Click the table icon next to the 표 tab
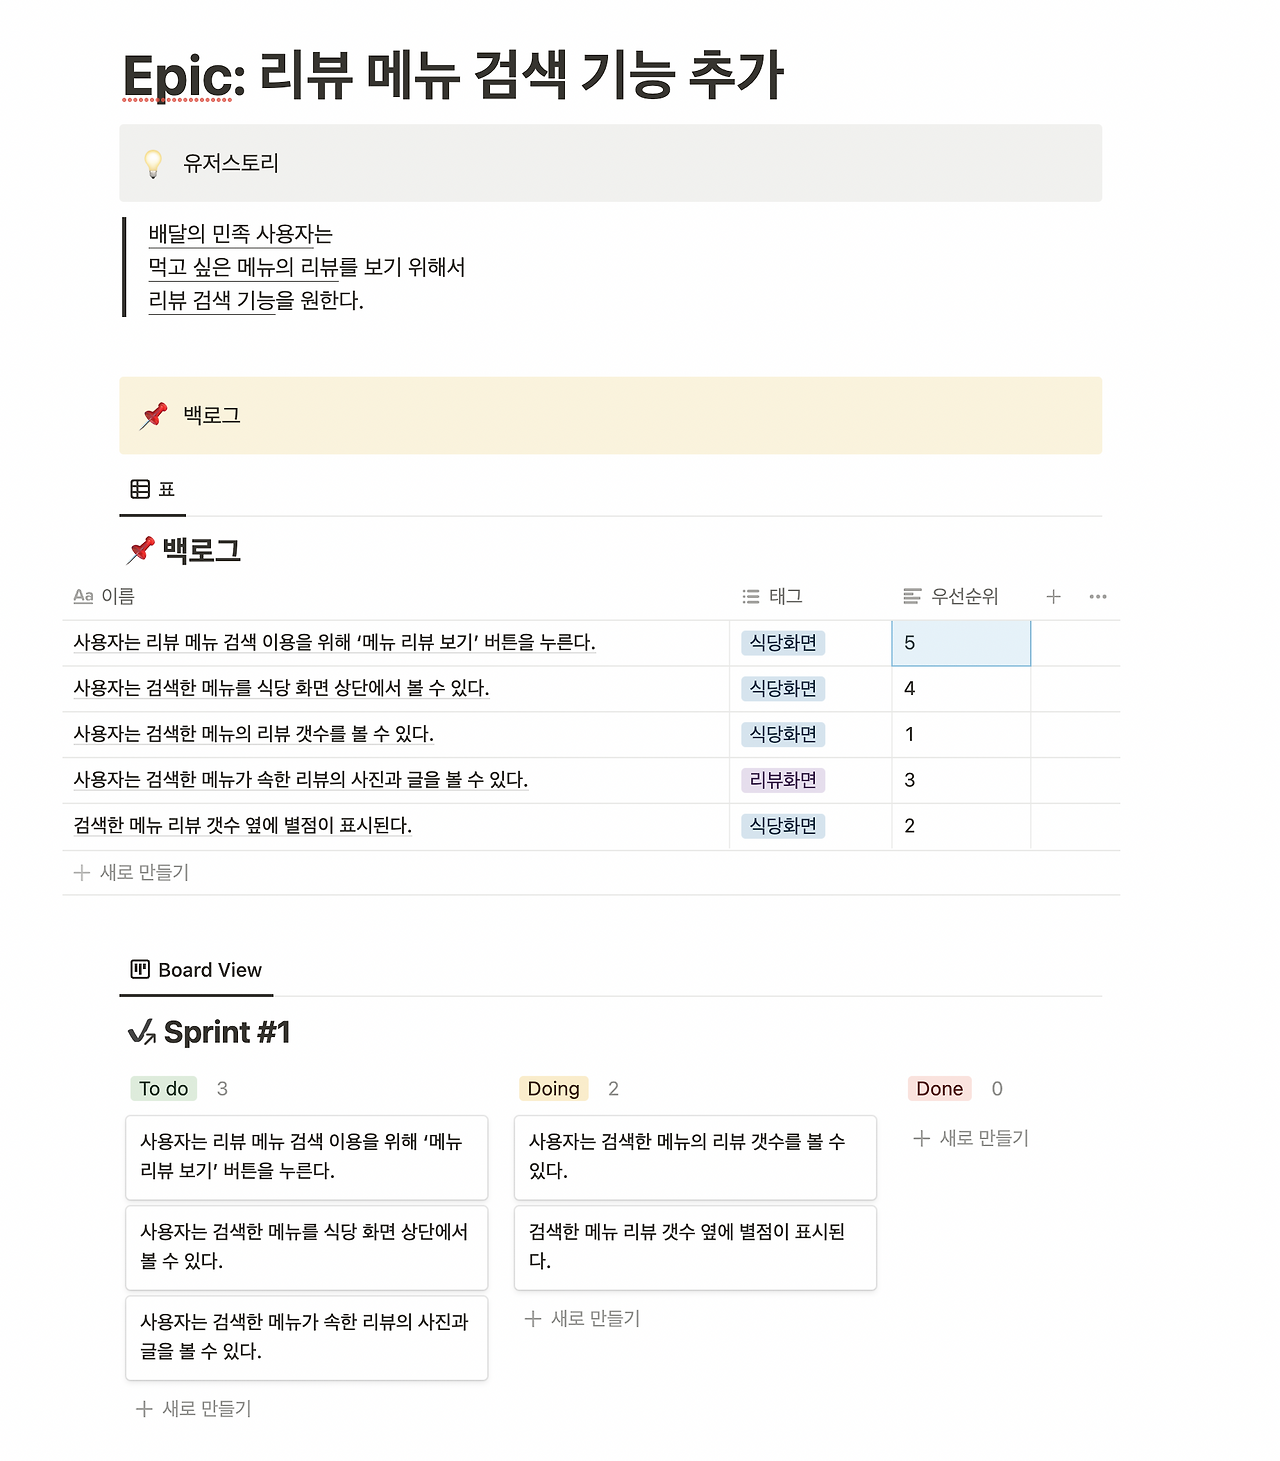Image resolution: width=1280 pixels, height=1461 pixels. [x=140, y=487]
